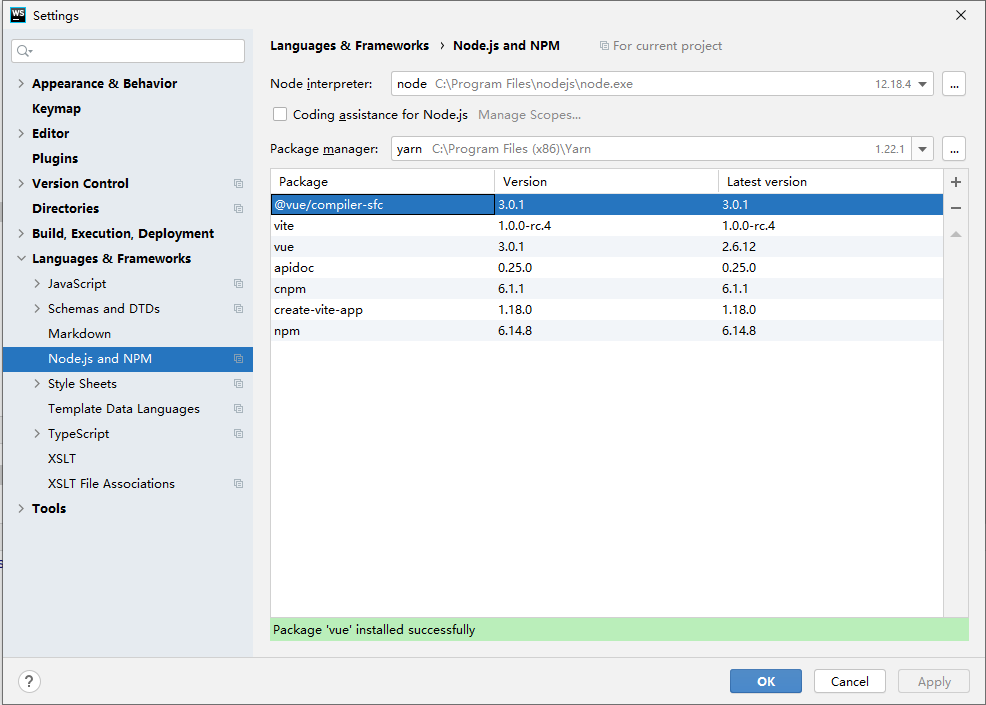Click project-level icon beside Version Control
The image size is (986, 705).
[x=238, y=184]
